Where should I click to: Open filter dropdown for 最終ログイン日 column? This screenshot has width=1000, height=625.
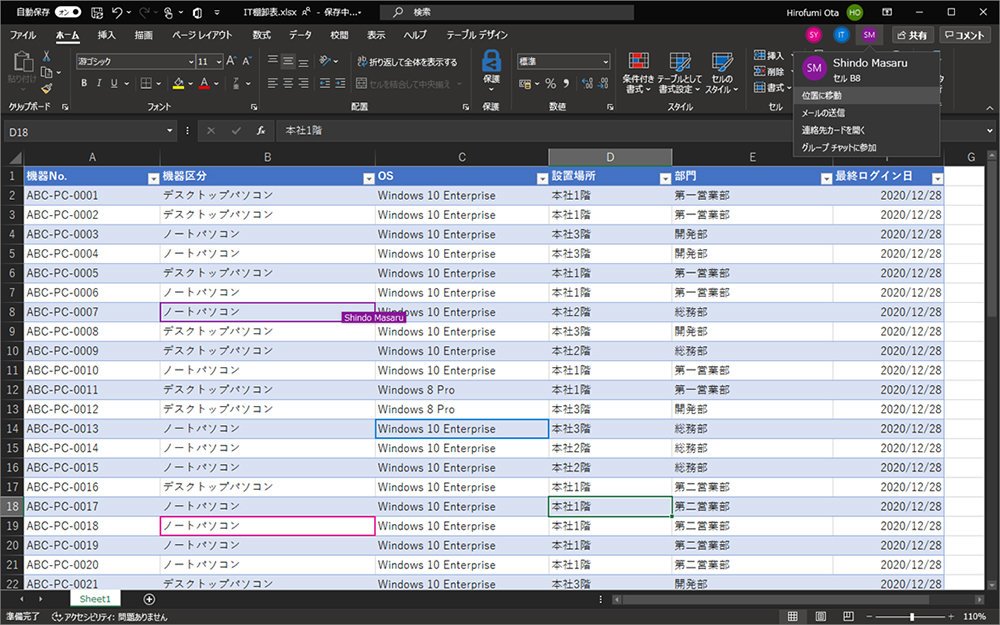(938, 179)
